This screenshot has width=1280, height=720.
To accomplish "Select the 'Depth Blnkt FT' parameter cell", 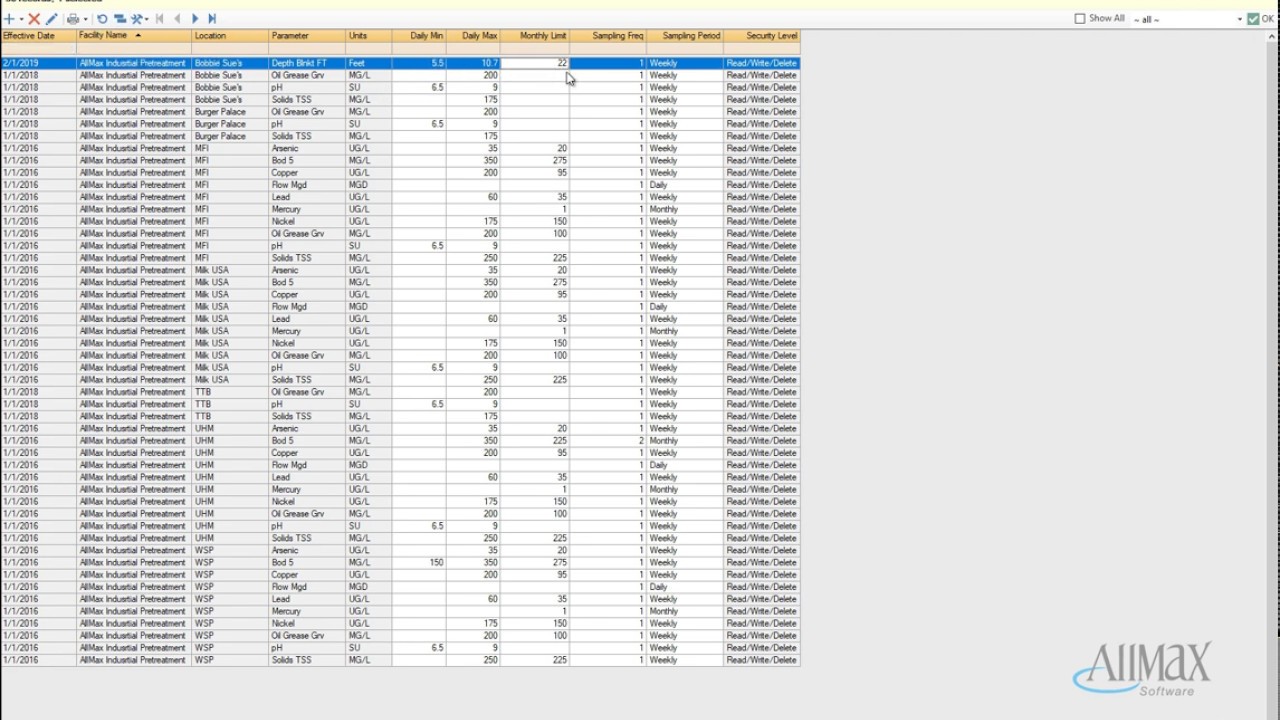I will pyautogui.click(x=307, y=63).
